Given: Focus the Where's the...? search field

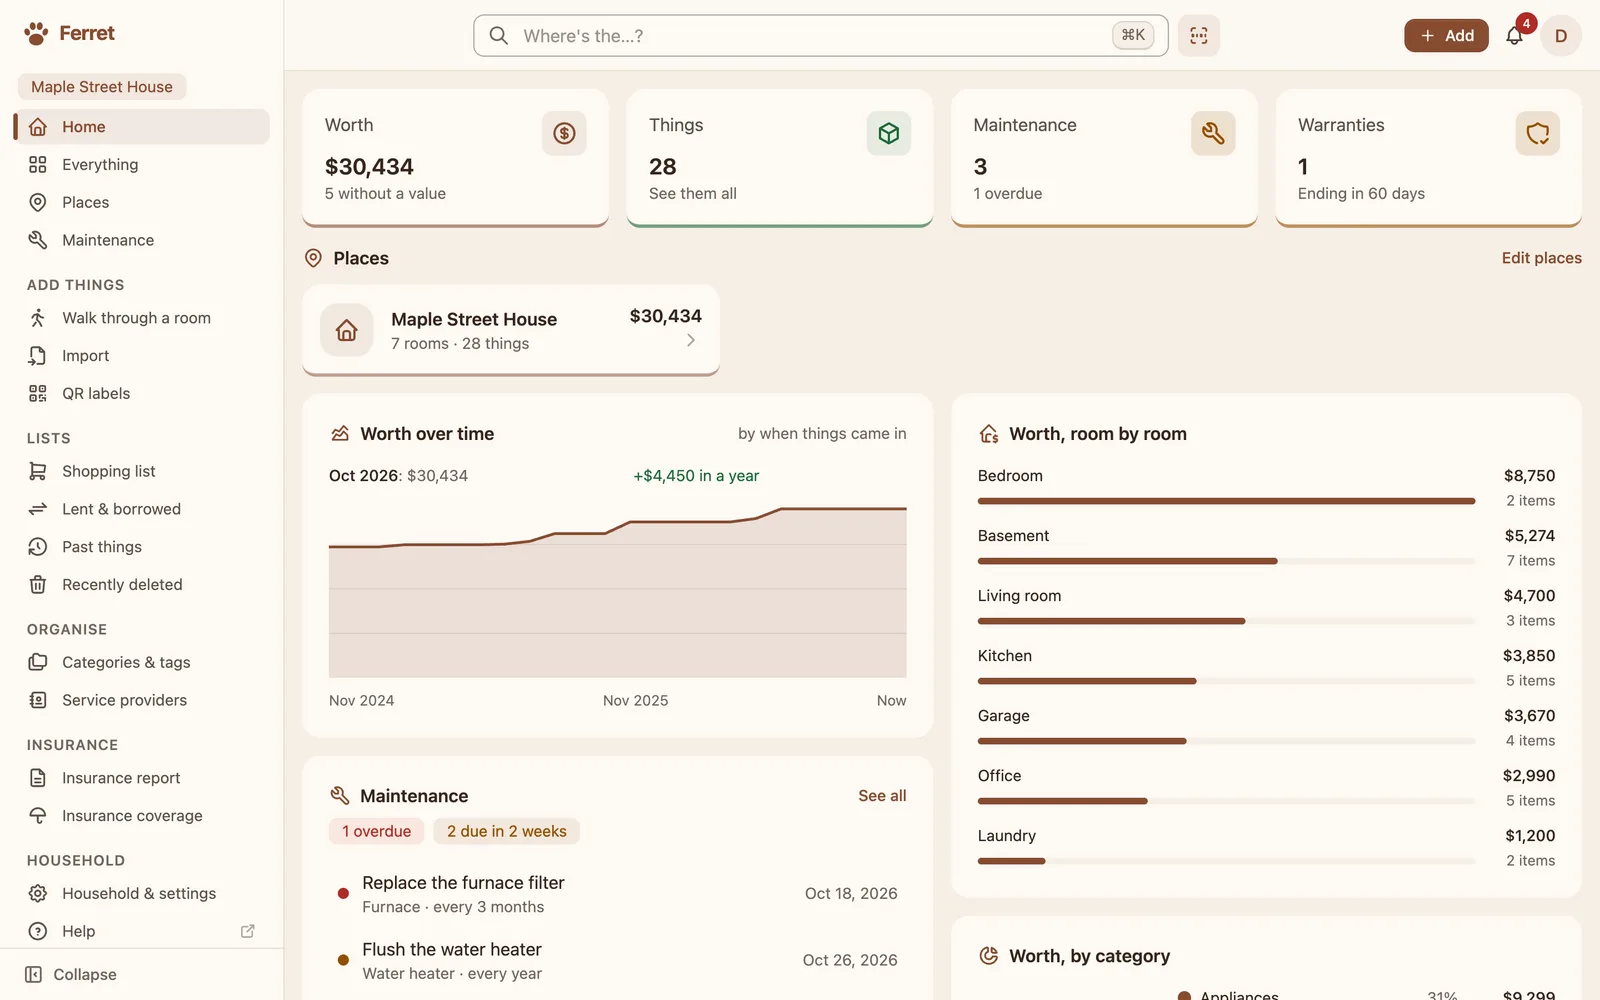Looking at the screenshot, I should (820, 36).
